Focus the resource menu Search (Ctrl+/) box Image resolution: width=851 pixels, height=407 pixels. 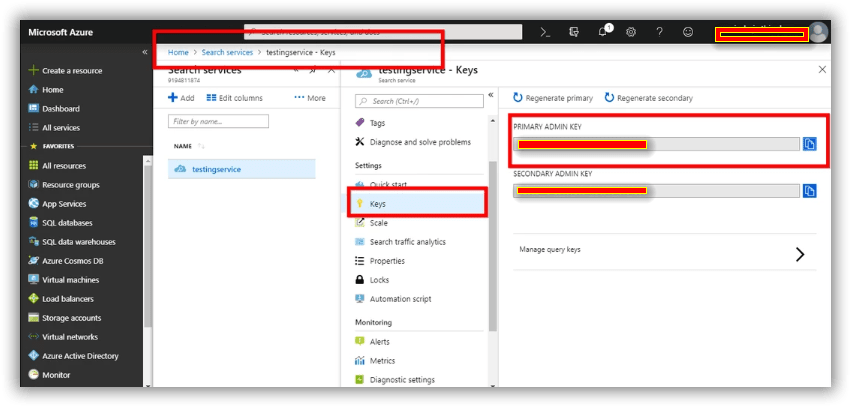point(419,101)
